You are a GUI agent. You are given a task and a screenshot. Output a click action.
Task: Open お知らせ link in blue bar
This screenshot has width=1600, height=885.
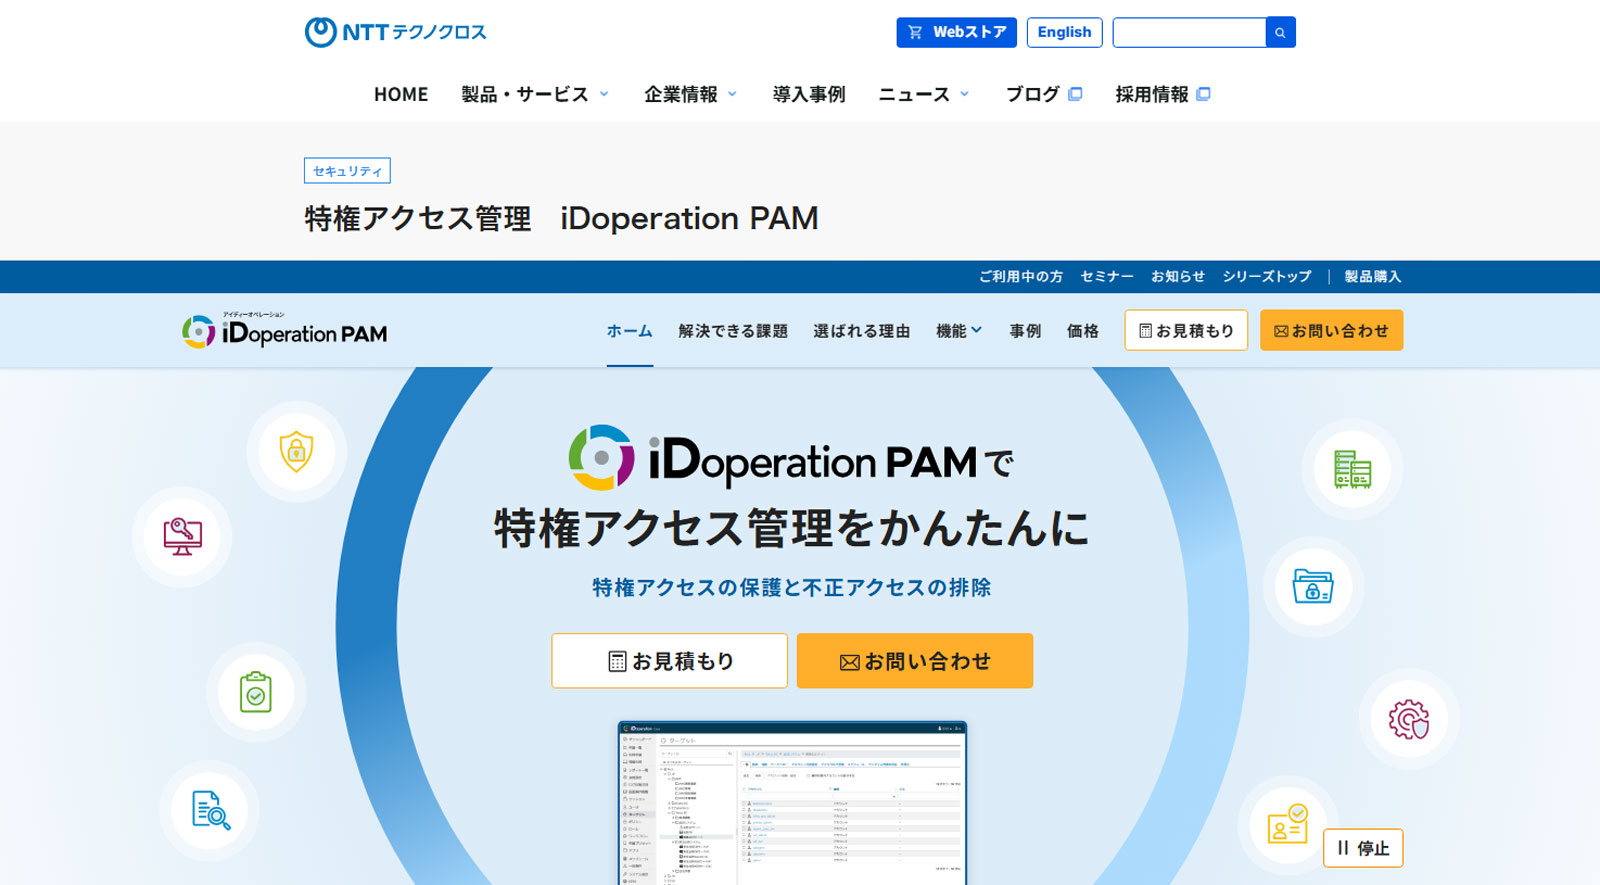pyautogui.click(x=1178, y=277)
